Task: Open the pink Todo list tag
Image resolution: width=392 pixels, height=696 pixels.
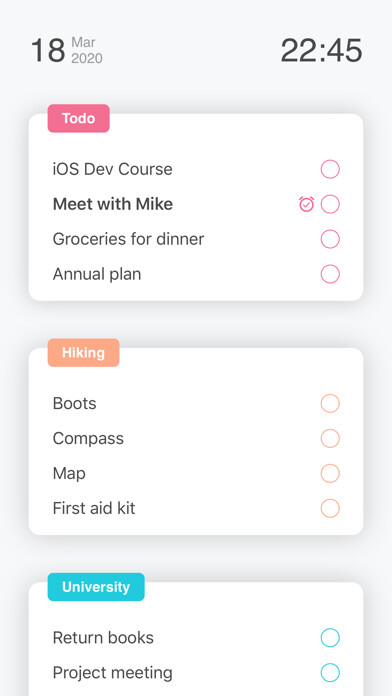Action: pyautogui.click(x=79, y=119)
